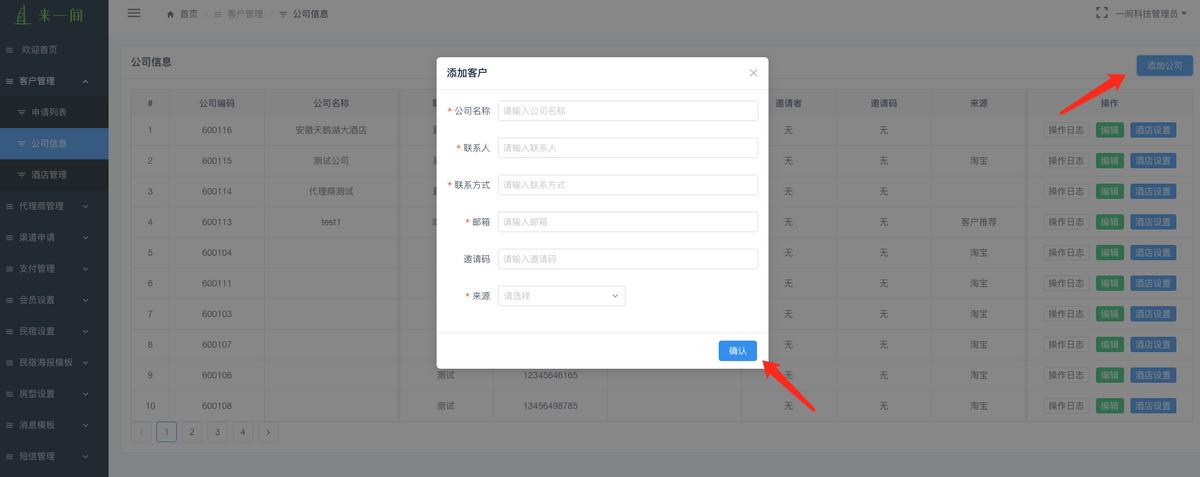Click the next page arrow
The image size is (1200, 477).
tap(268, 432)
